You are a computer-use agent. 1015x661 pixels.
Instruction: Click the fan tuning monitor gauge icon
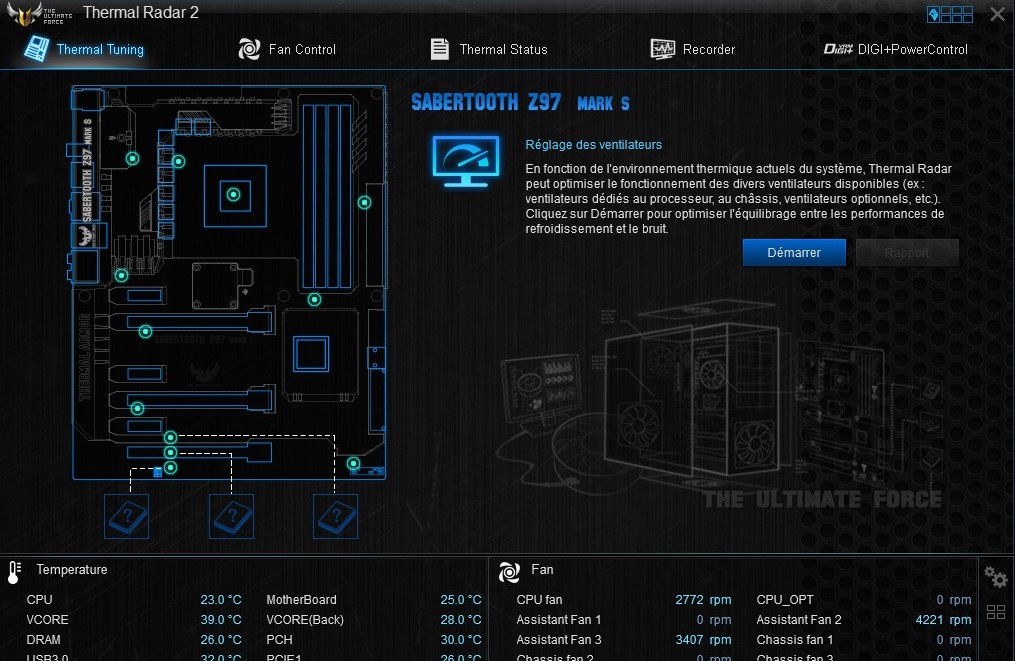point(466,161)
